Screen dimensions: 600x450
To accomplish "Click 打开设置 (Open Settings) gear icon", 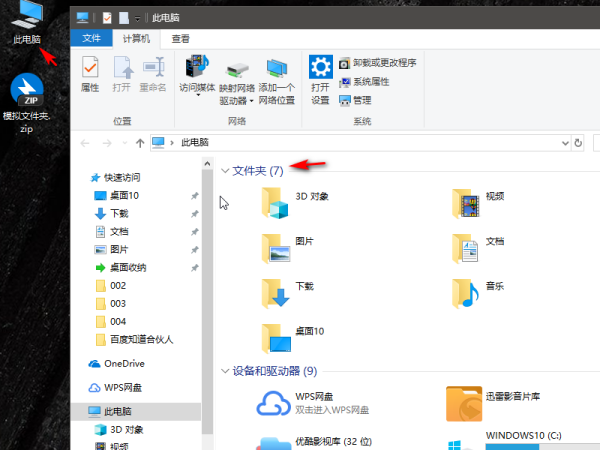I will (x=320, y=74).
